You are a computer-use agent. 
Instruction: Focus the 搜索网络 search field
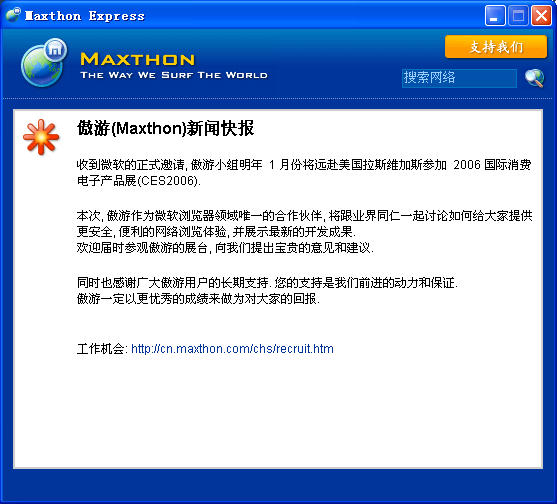point(459,78)
